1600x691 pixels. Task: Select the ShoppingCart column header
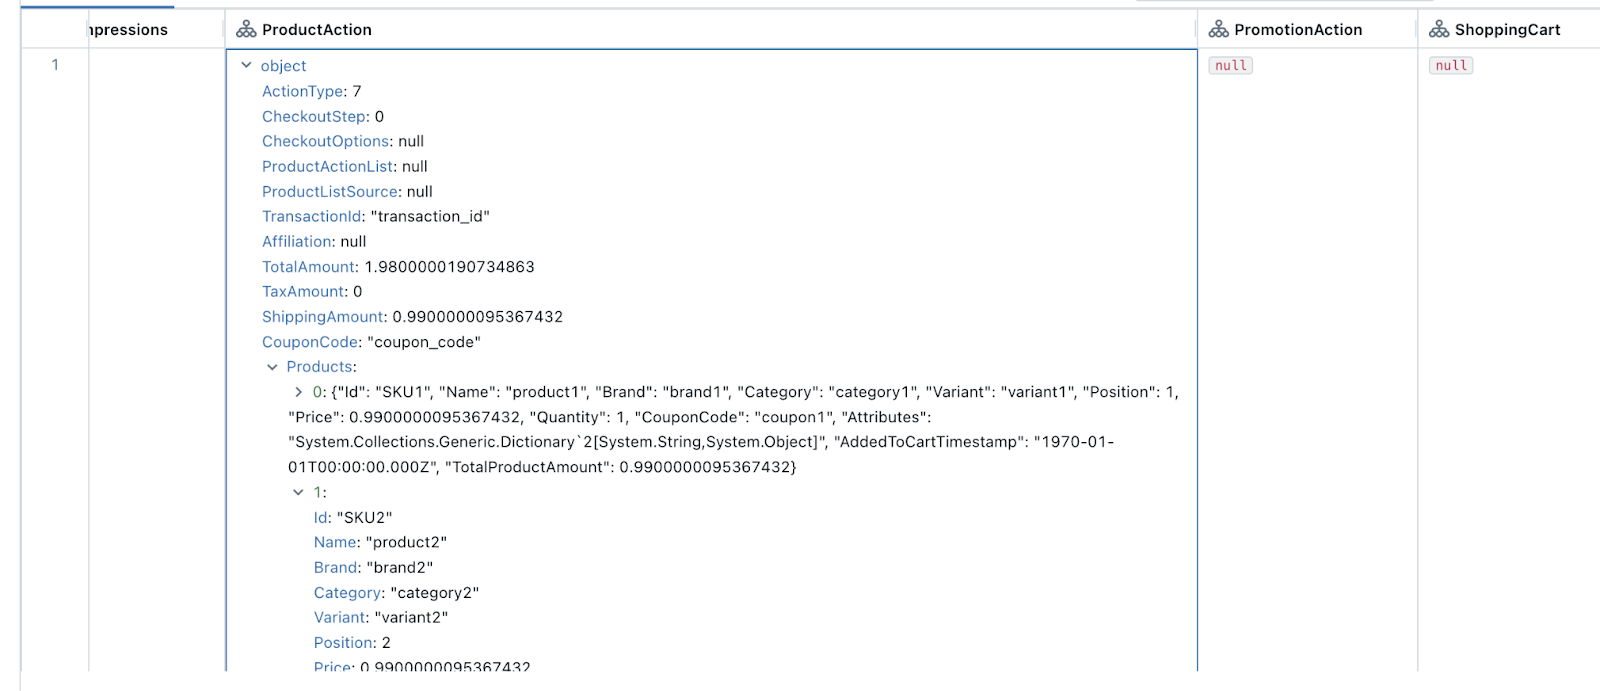tap(1509, 29)
